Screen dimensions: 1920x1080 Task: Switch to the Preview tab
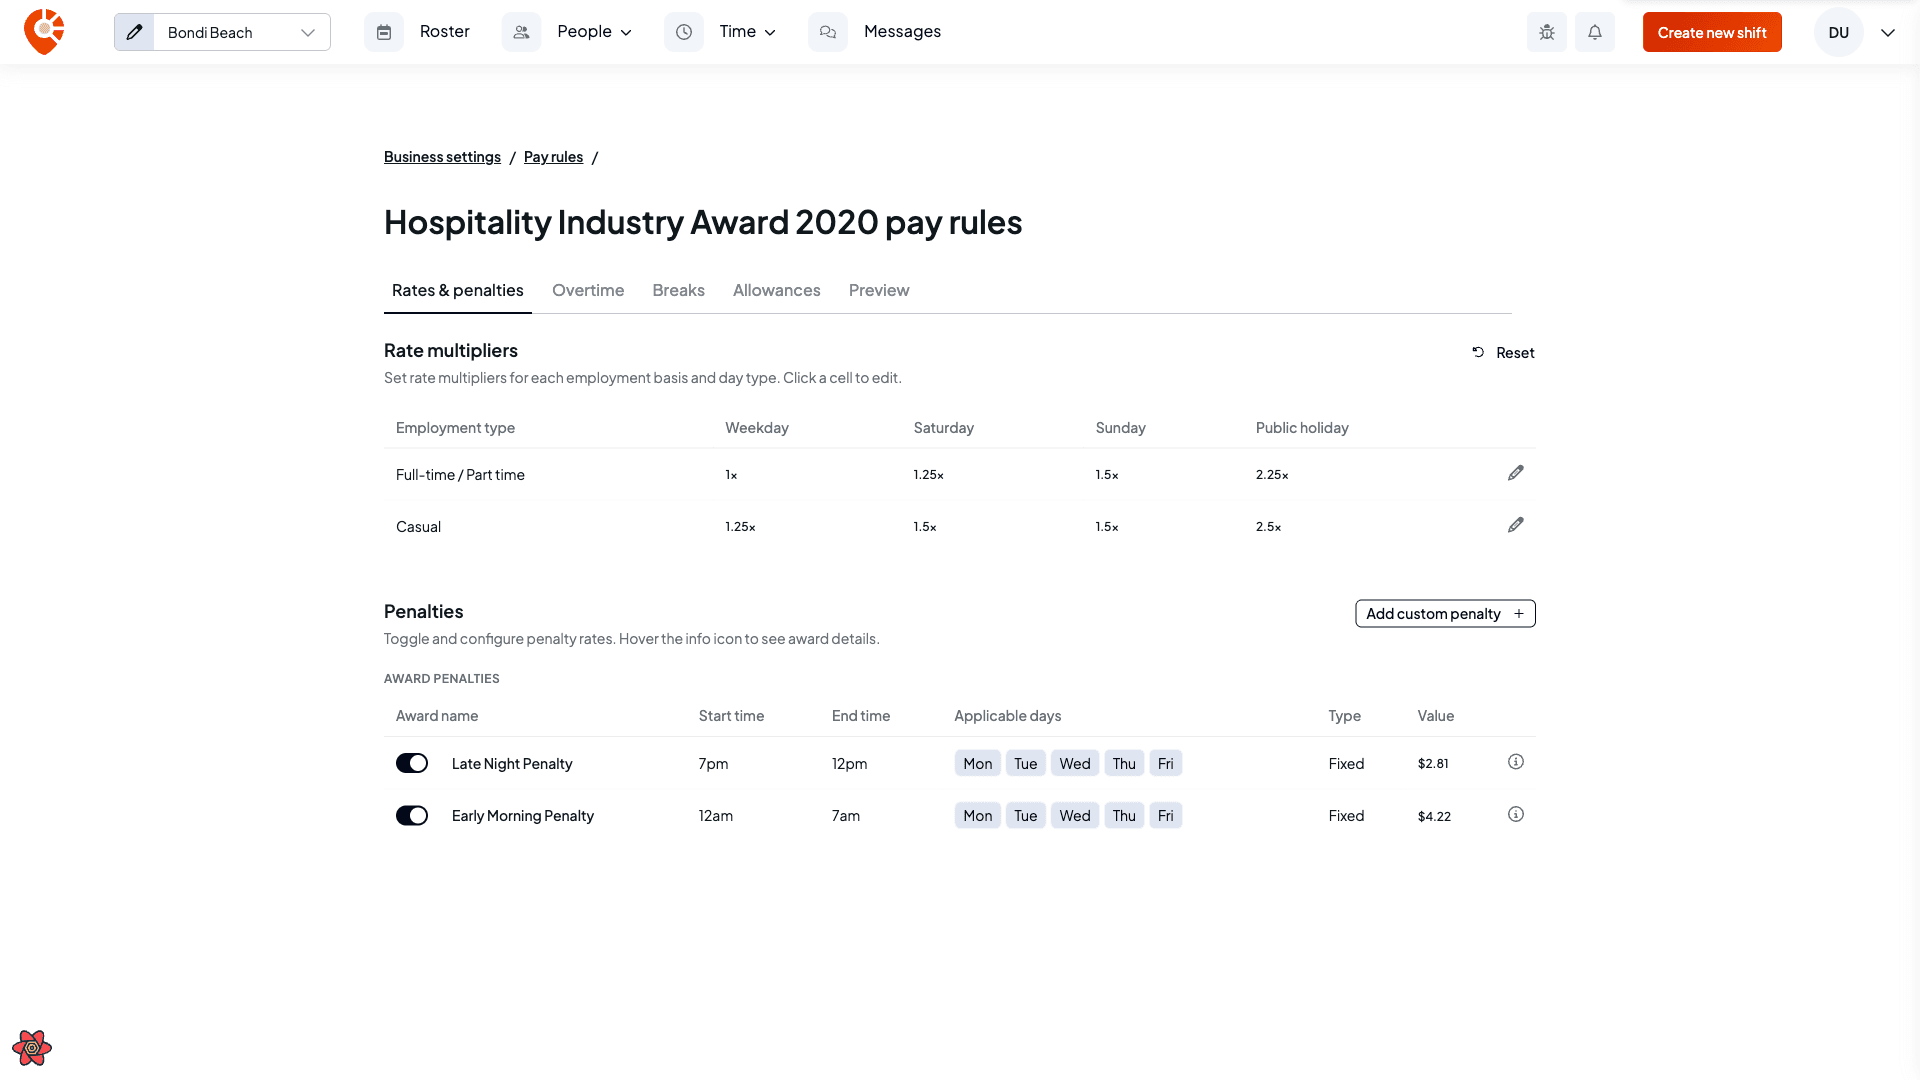tap(879, 290)
